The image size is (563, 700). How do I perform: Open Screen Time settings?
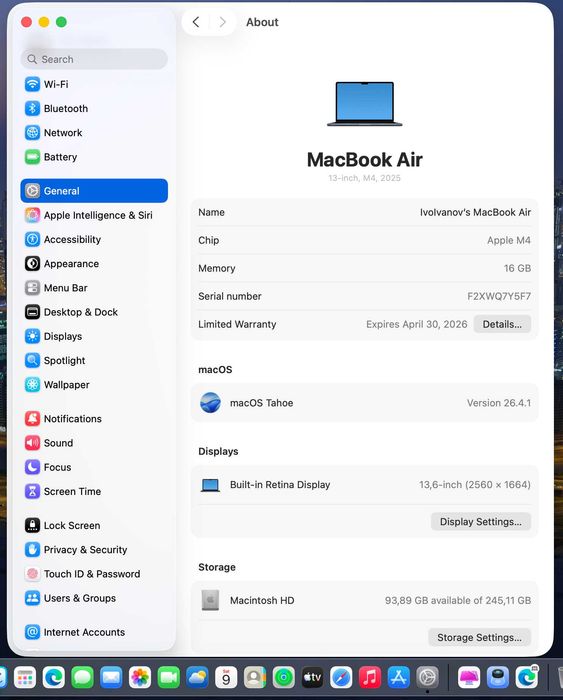point(94,491)
